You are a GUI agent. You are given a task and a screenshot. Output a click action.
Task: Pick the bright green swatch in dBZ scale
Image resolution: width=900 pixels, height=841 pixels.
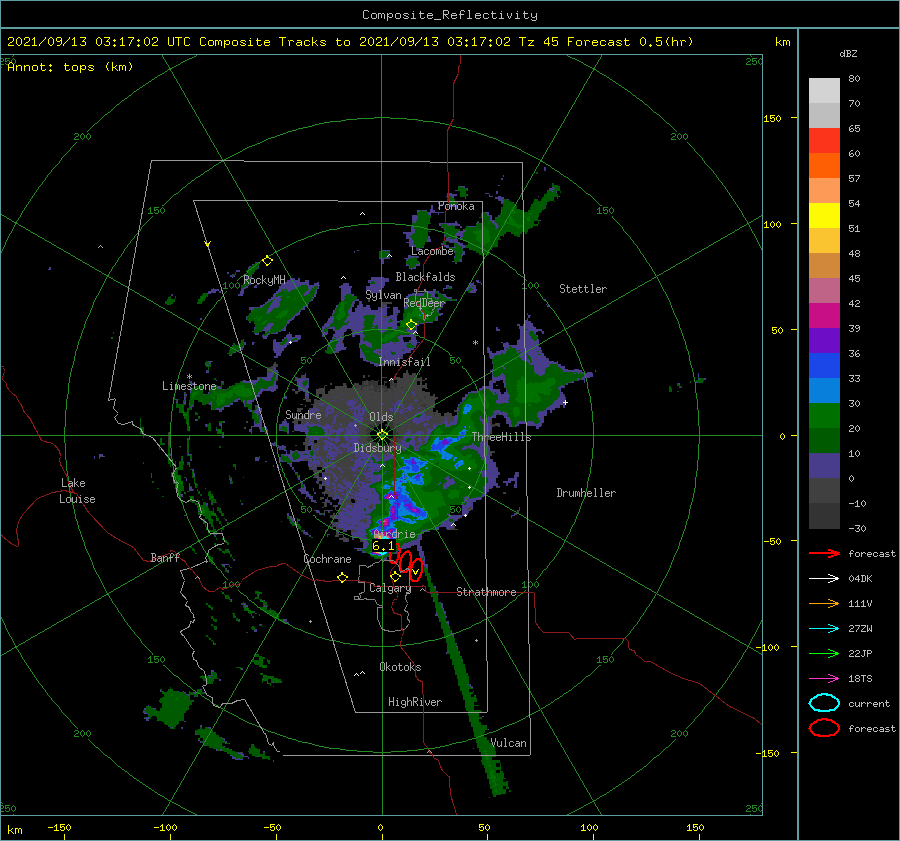click(x=824, y=416)
